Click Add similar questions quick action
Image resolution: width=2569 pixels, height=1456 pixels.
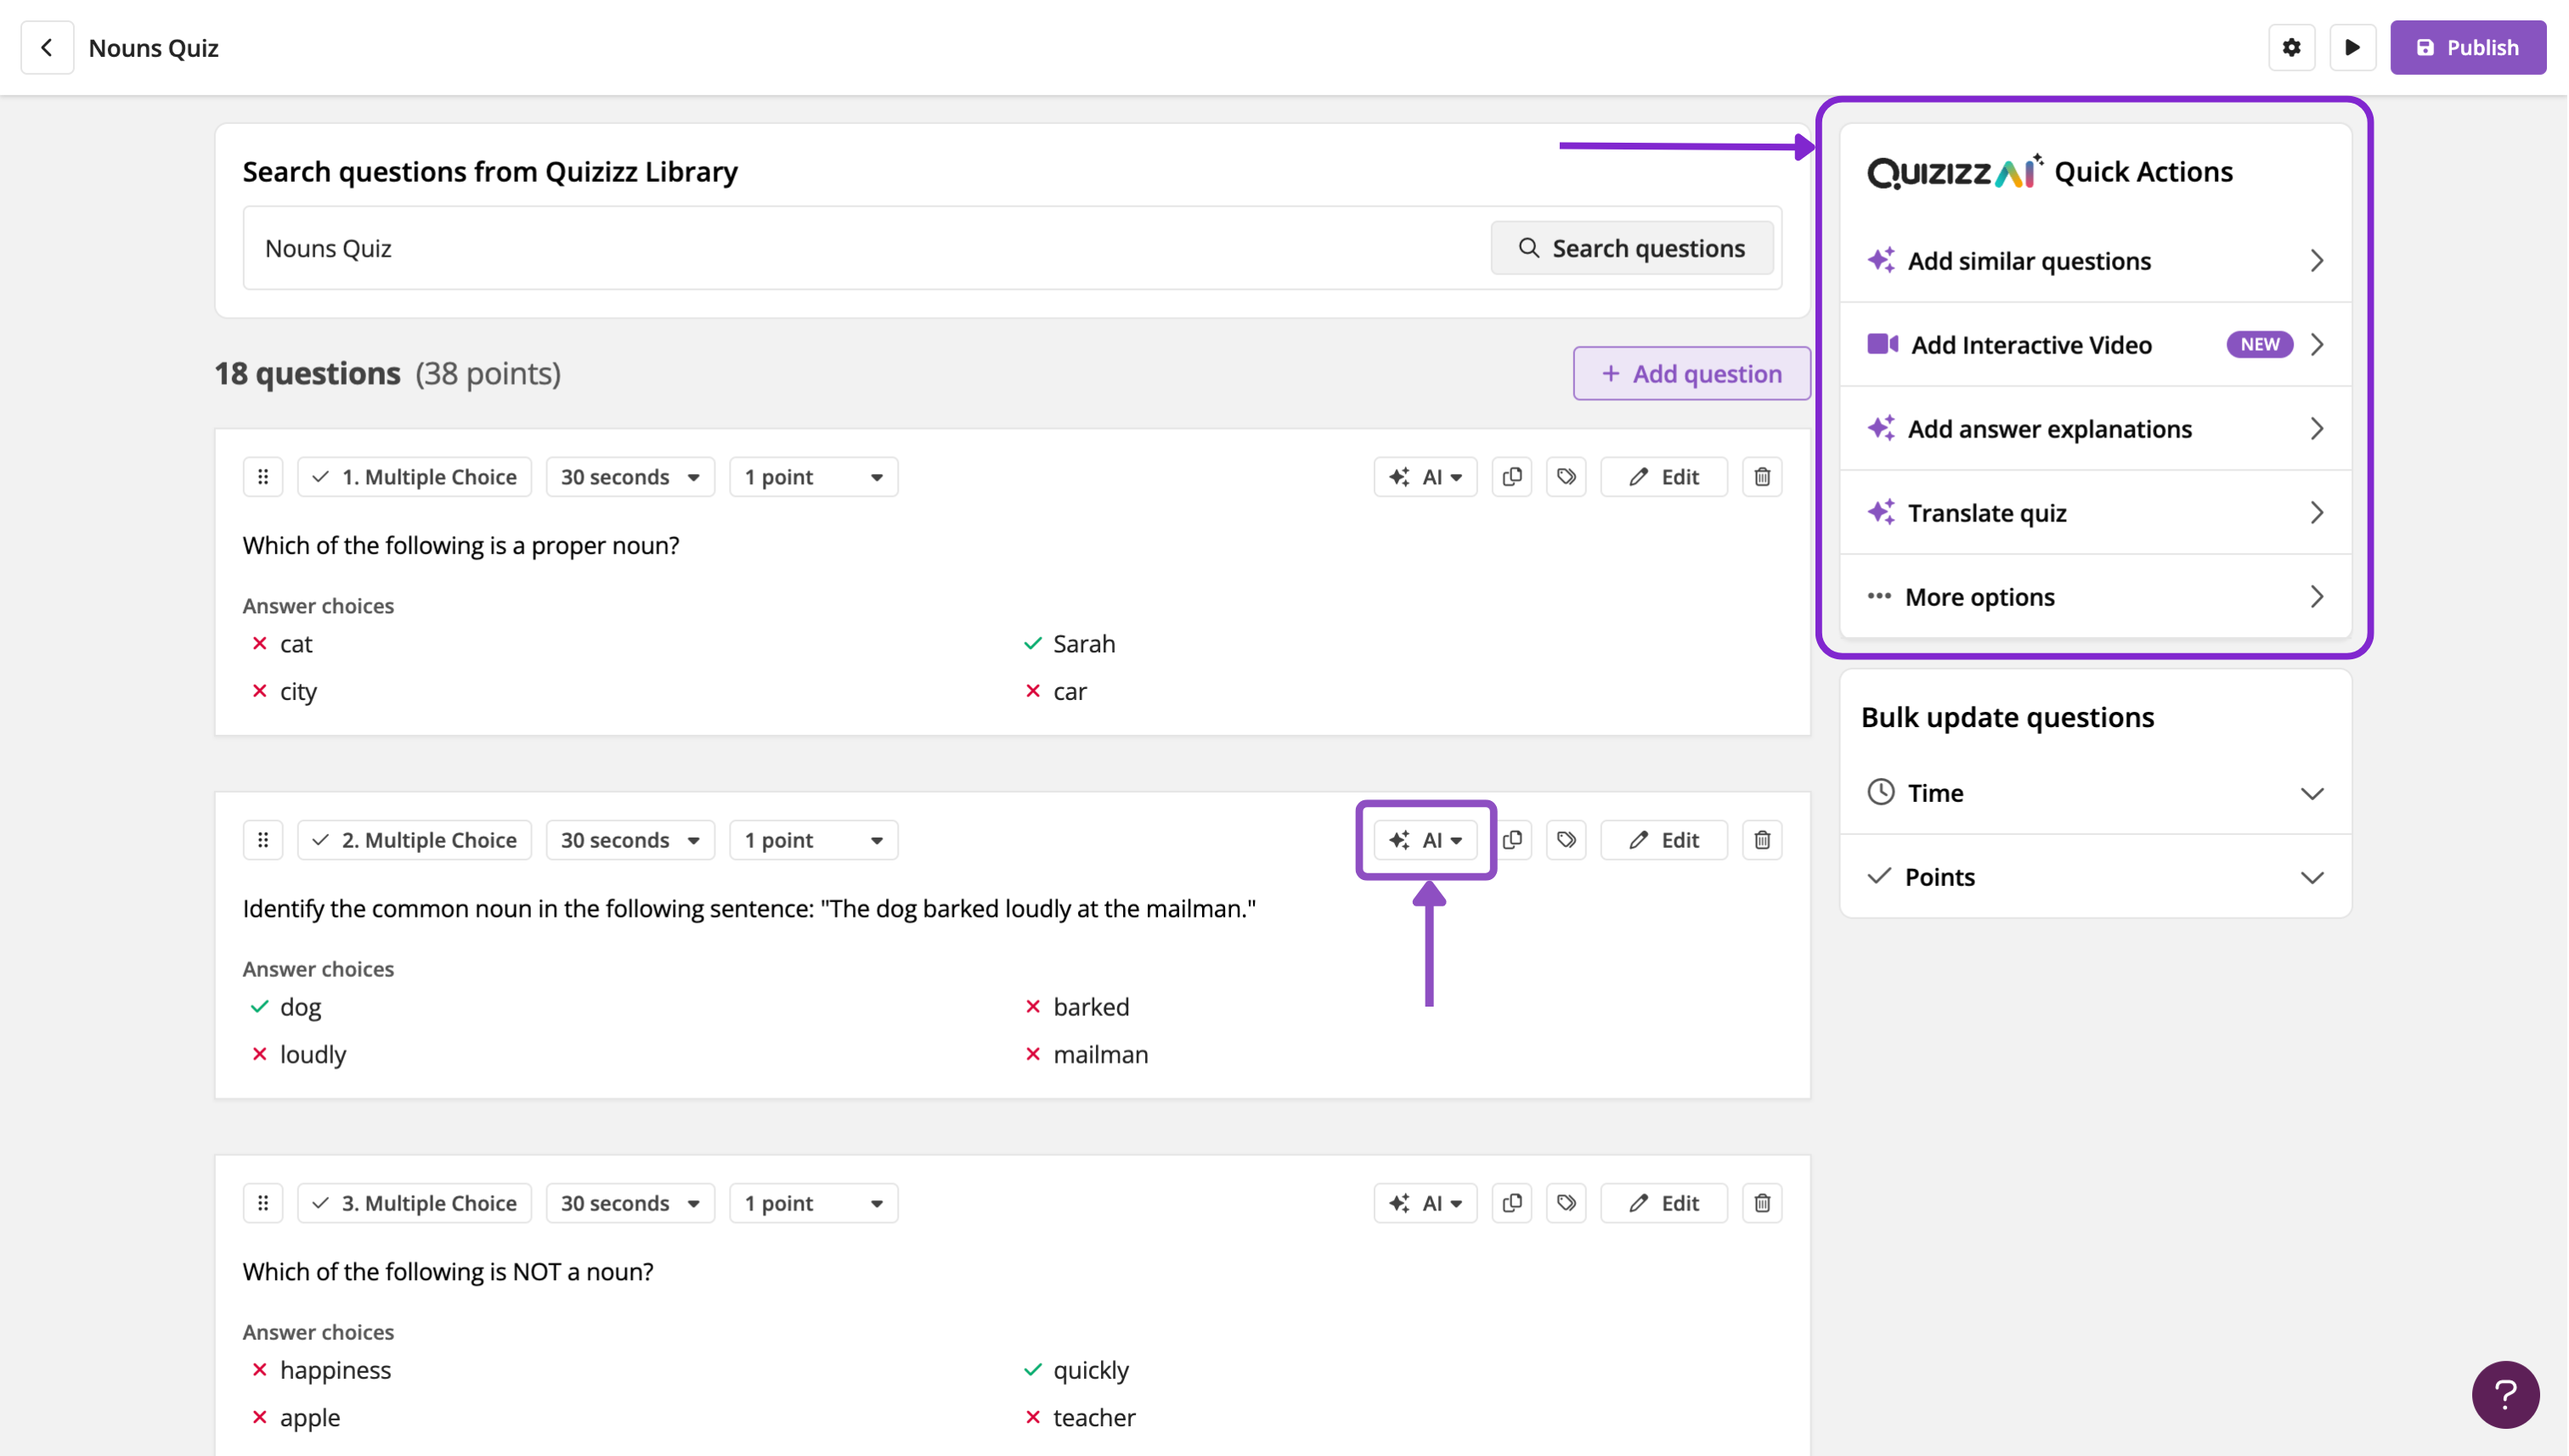[2094, 261]
